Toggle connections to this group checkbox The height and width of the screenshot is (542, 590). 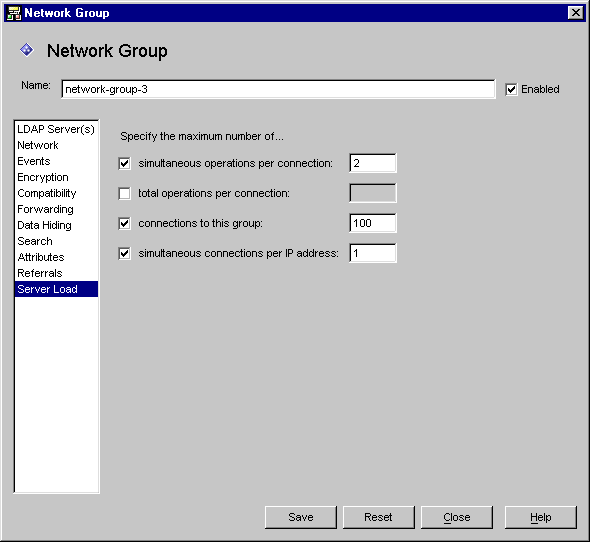[x=125, y=224]
